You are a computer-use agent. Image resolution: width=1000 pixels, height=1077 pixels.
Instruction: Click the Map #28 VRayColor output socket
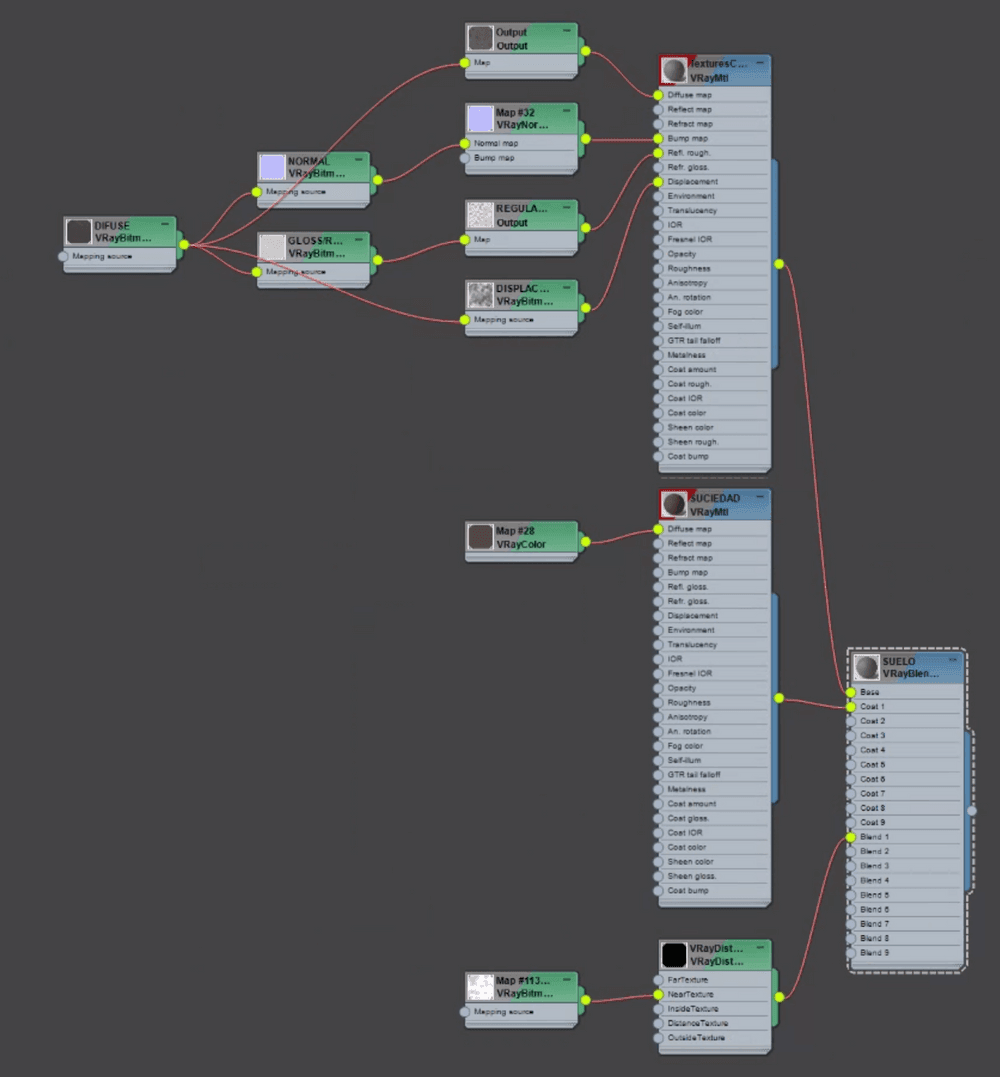point(586,542)
